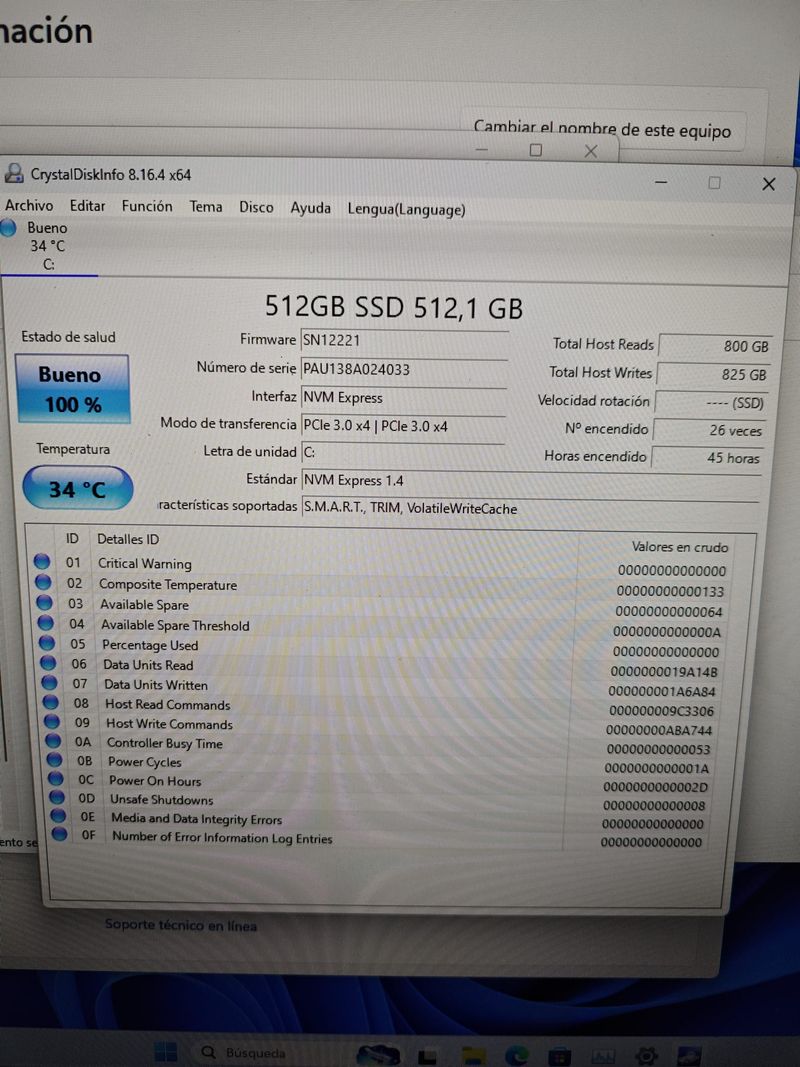Click 'Cambiar el nombre de este equipo' in Settings window

603,129
